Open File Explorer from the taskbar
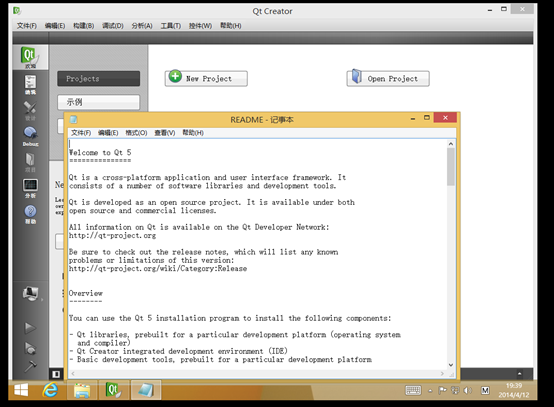 (82, 390)
